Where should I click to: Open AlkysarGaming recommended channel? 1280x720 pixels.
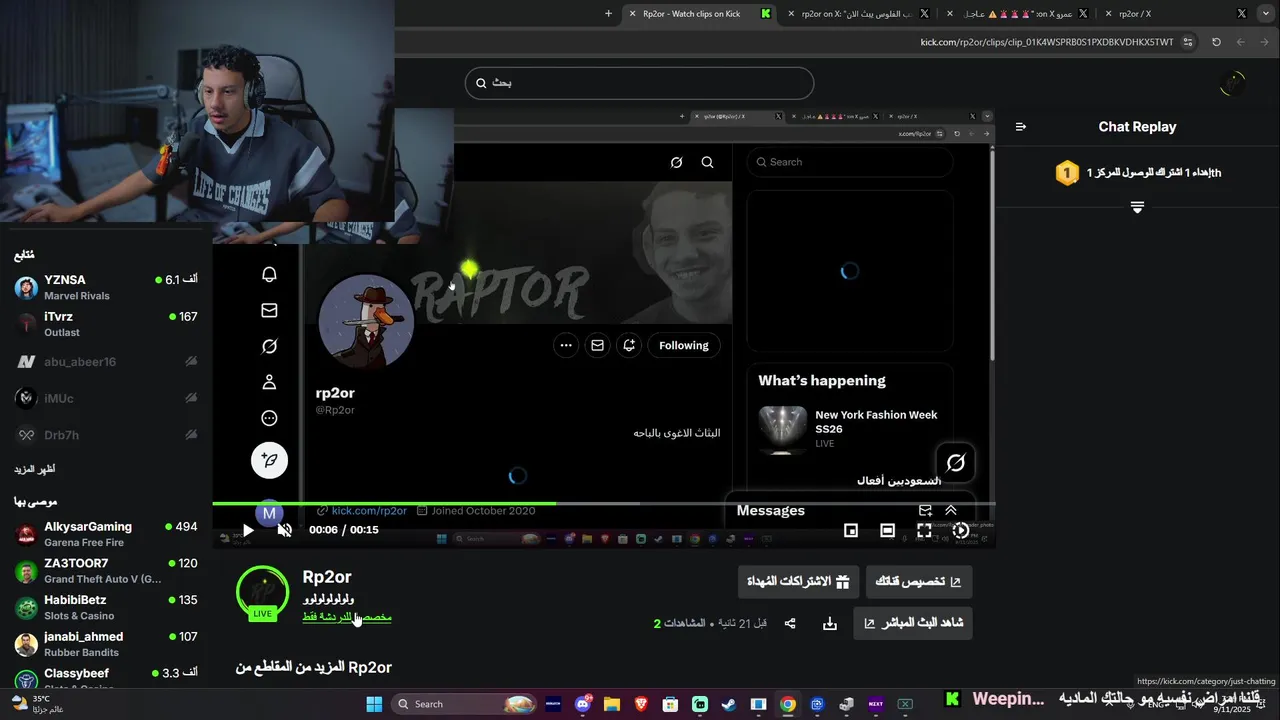click(x=106, y=534)
